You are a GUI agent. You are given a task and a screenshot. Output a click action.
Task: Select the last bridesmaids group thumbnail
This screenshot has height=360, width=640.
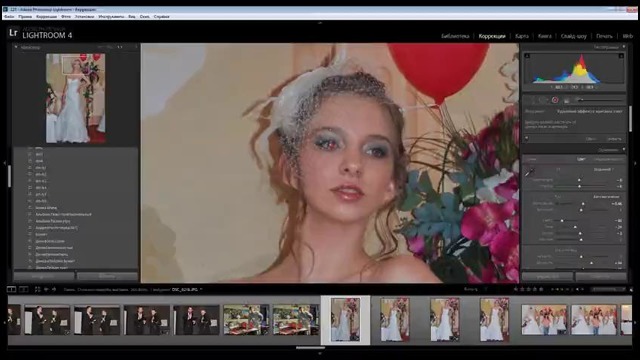(594, 320)
